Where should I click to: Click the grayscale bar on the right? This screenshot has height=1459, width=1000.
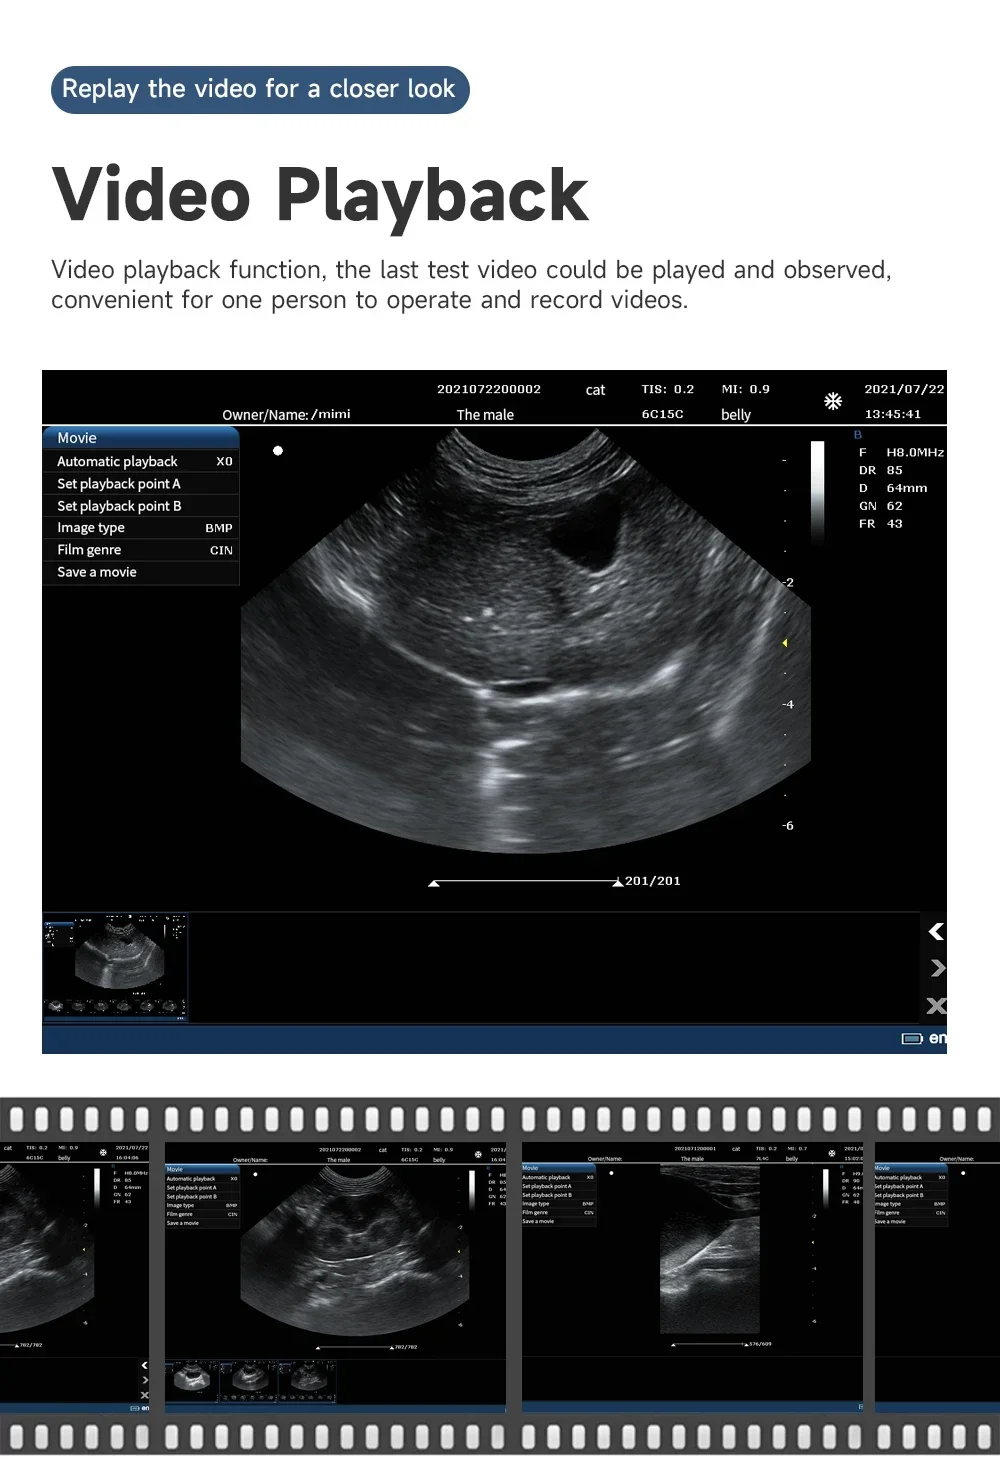click(817, 492)
